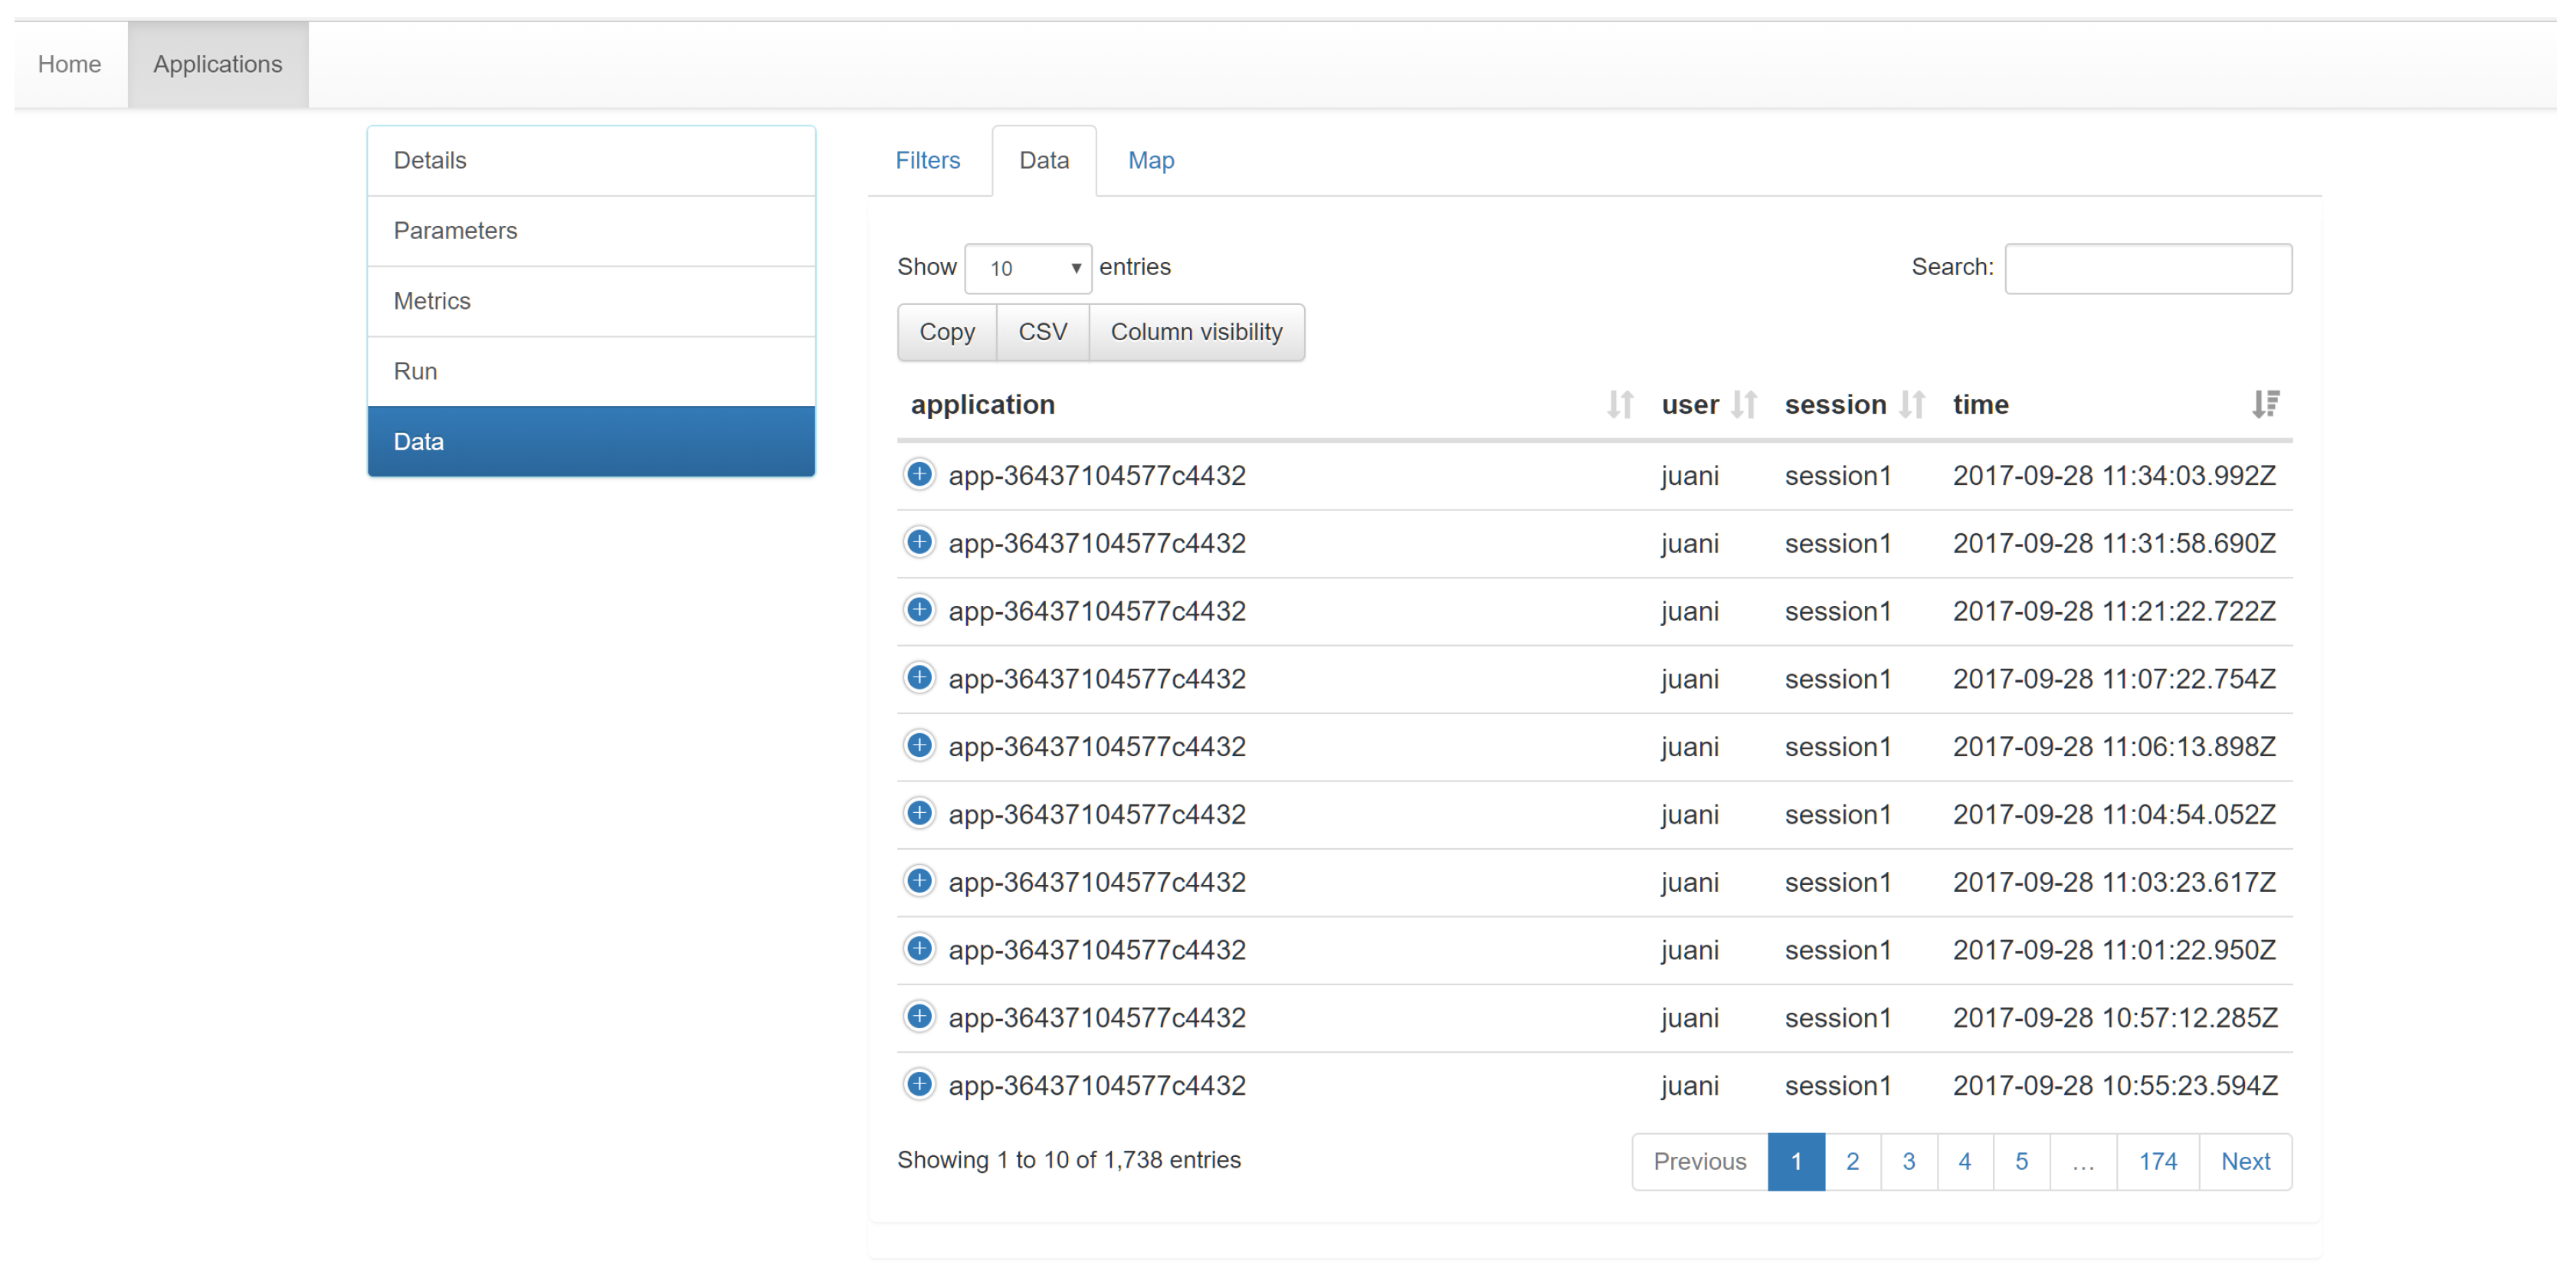Jump to last page 174
This screenshot has width=2576, height=1281.
pos(2157,1161)
